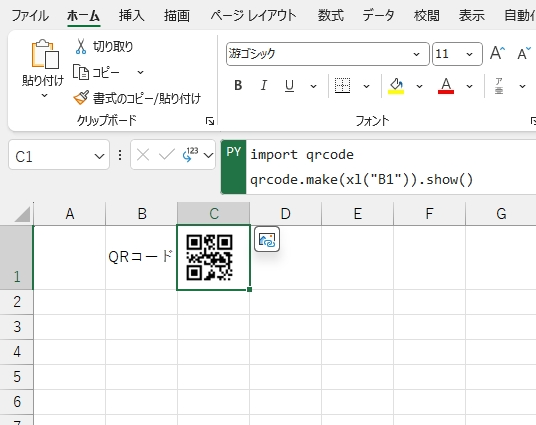Open the データ tab
Viewport: 536px width, 425px height.
tap(378, 16)
